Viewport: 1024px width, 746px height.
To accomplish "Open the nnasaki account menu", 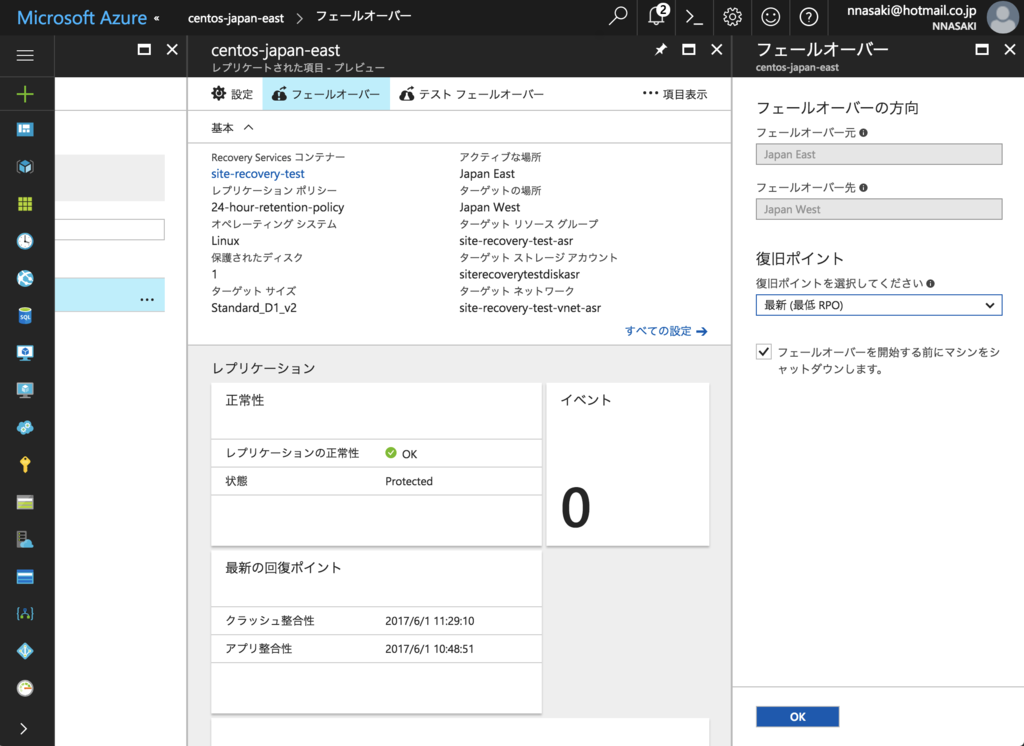I will 933,18.
